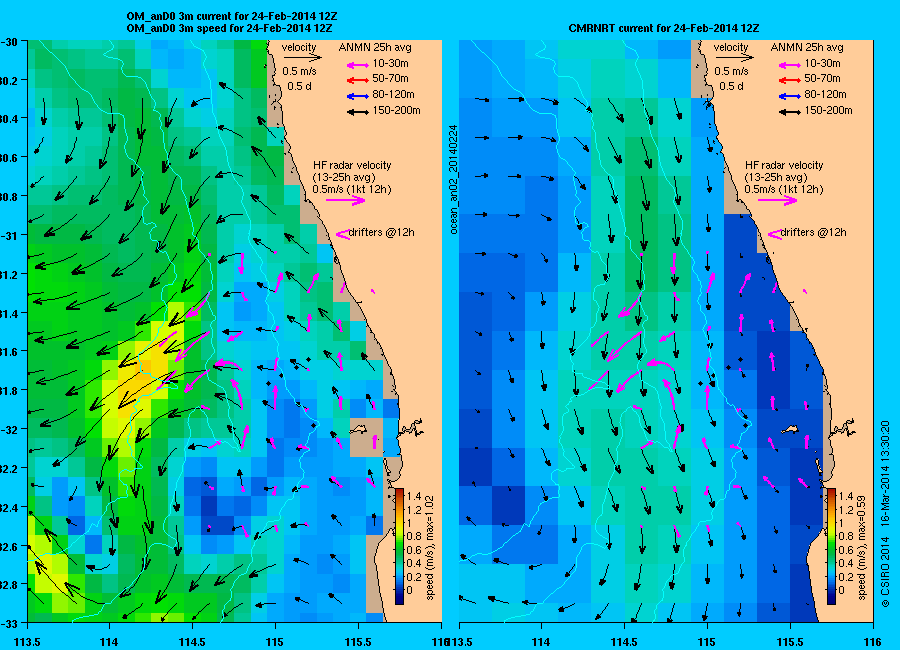Click latitude tick '-30' on the left axis
Image resolution: width=900 pixels, height=650 pixels.
(x=8, y=42)
